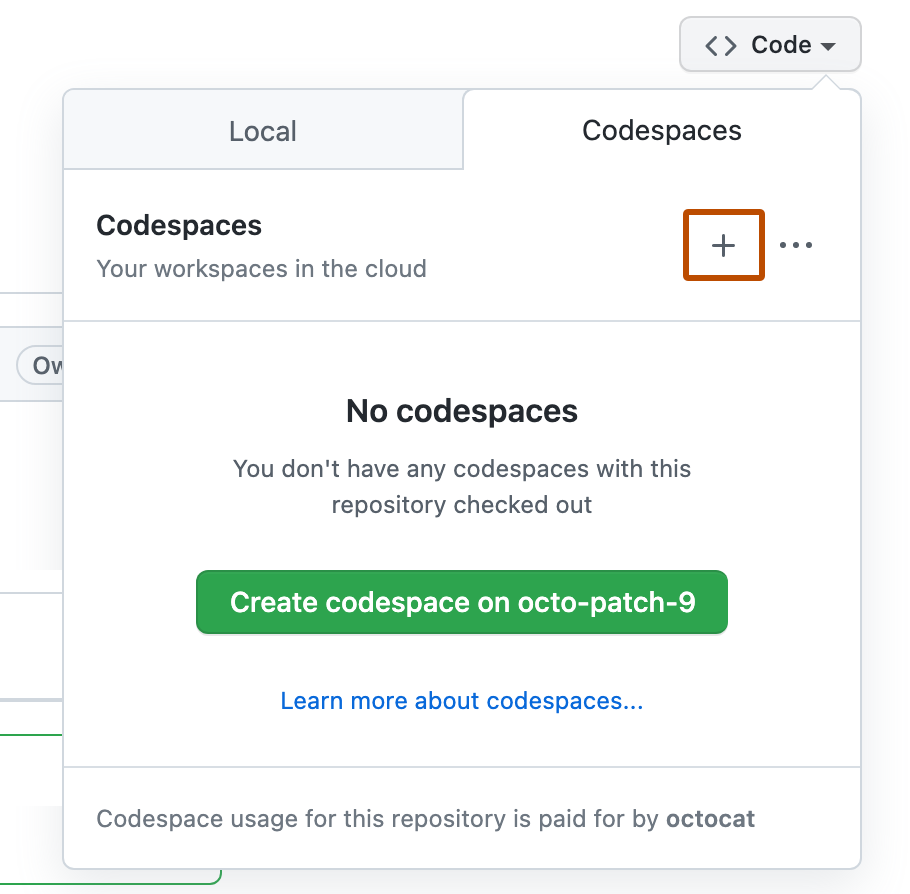This screenshot has width=910, height=894.
Task: Click Create codespace on octo-patch-9
Action: click(x=462, y=602)
